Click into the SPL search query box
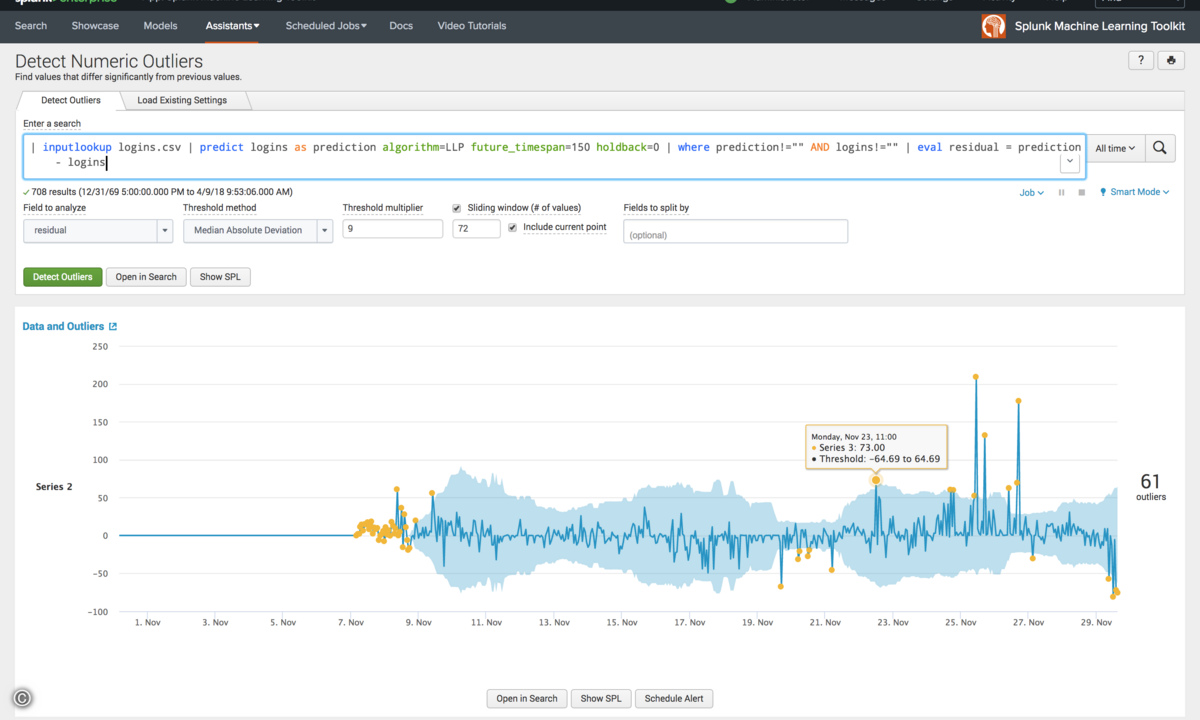Screen dimensions: 1200x720 point(554,155)
